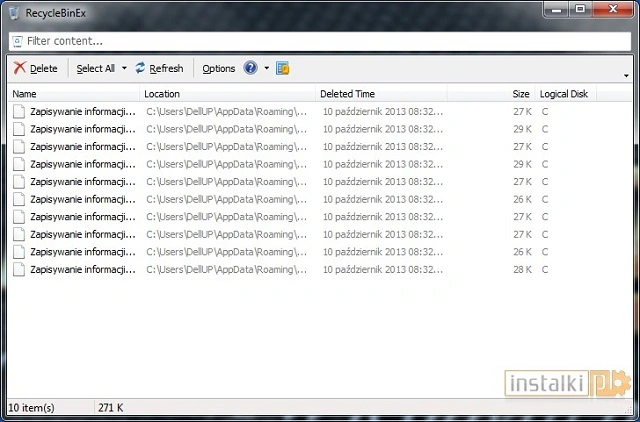Click the yellow toolbar icon after Help
The height and width of the screenshot is (422, 640).
(282, 68)
